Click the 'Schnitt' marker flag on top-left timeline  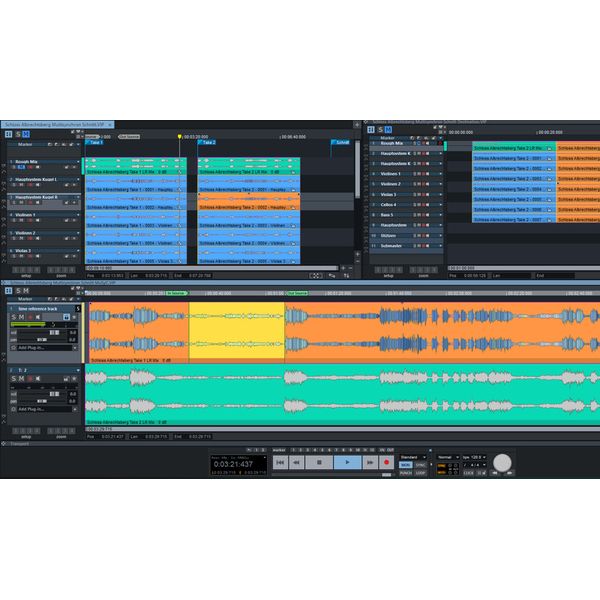pos(340,142)
